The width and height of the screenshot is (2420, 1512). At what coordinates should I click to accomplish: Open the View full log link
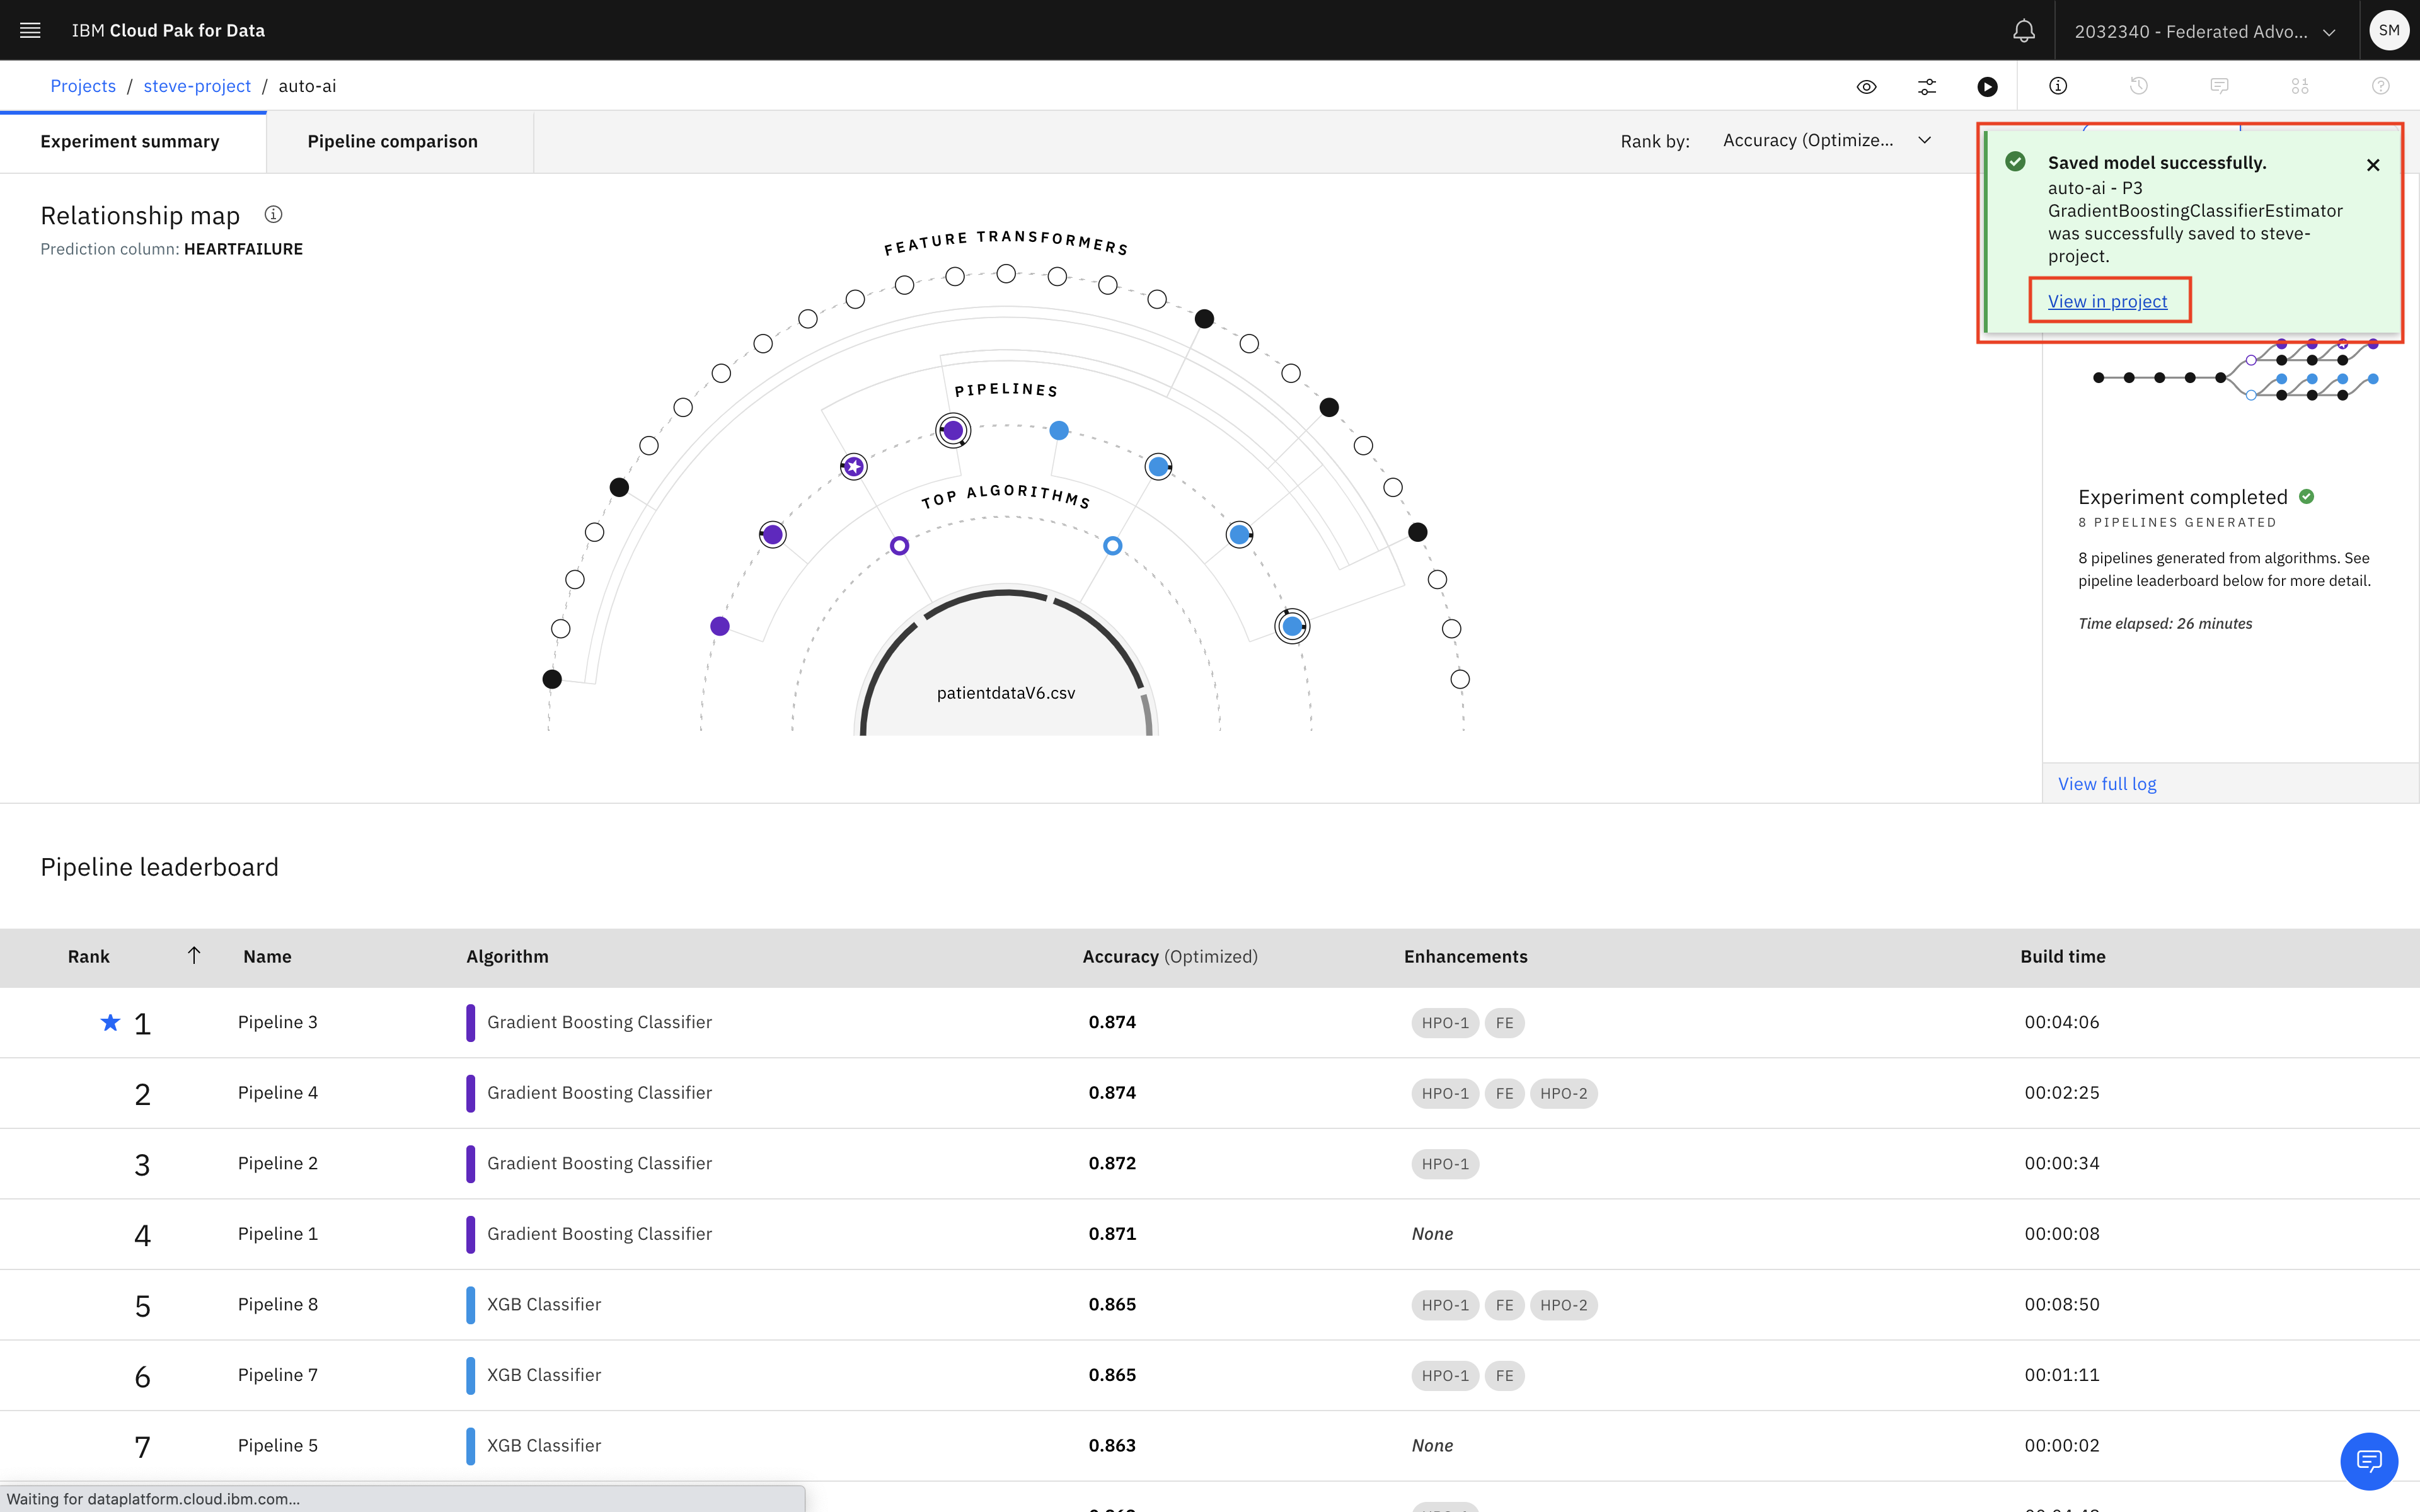(2106, 784)
